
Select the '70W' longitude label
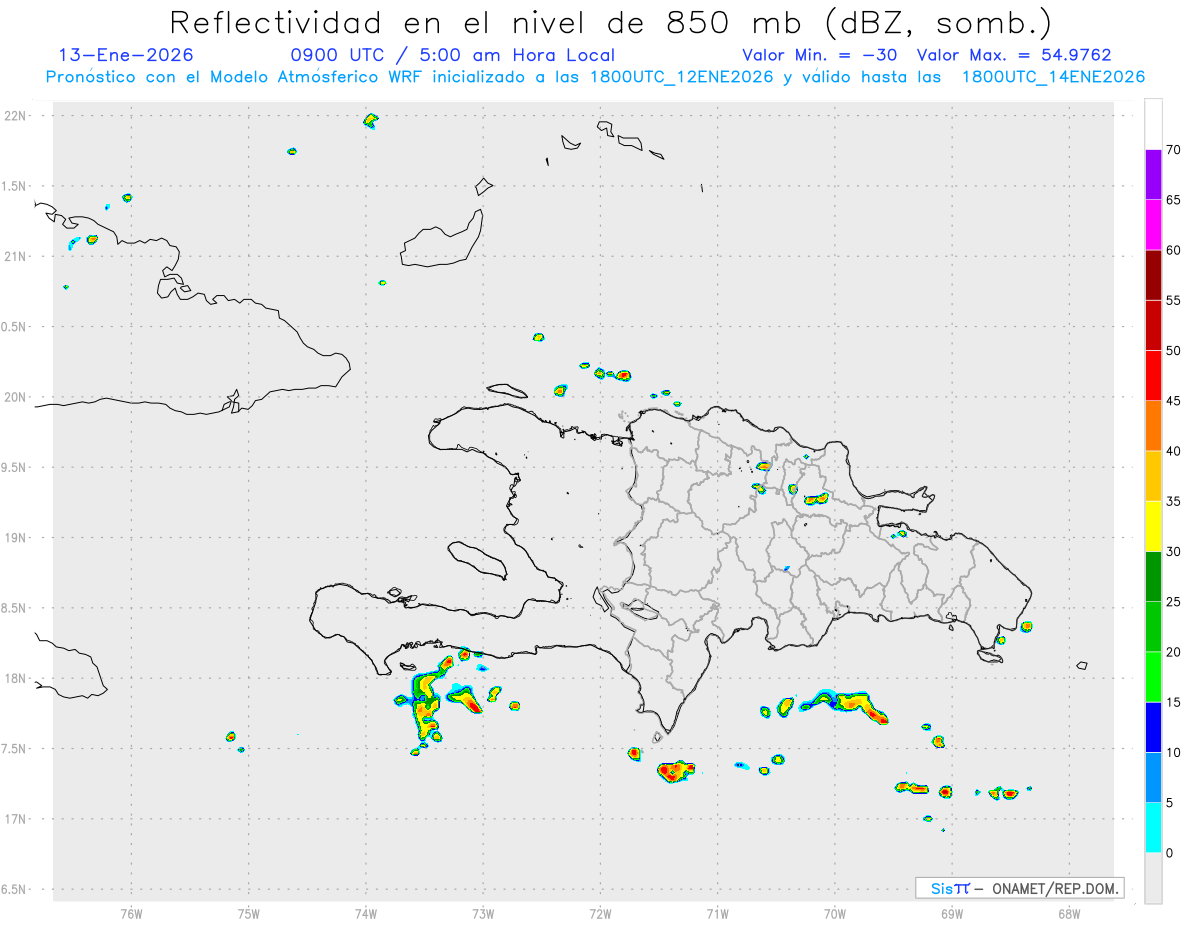(x=835, y=914)
